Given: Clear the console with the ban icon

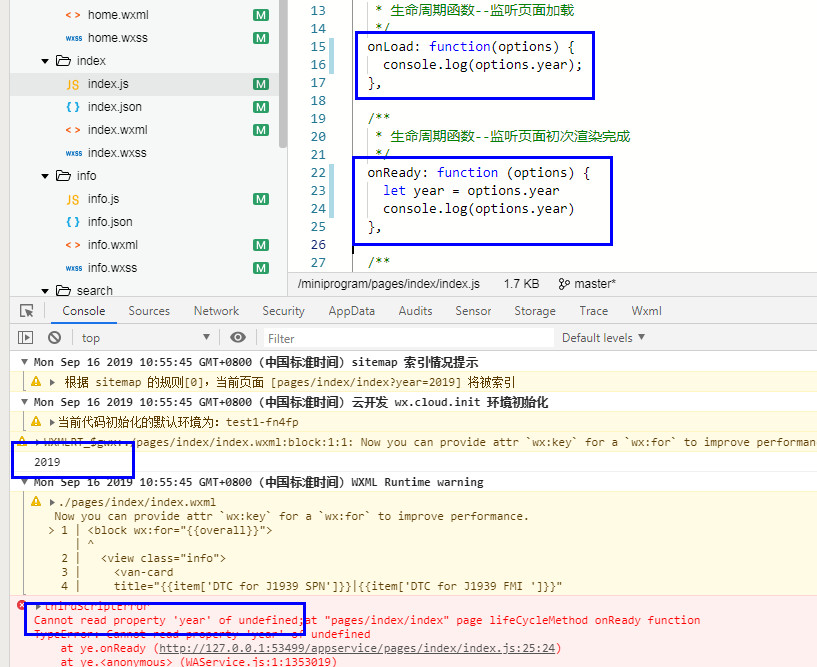Looking at the screenshot, I should (x=54, y=338).
